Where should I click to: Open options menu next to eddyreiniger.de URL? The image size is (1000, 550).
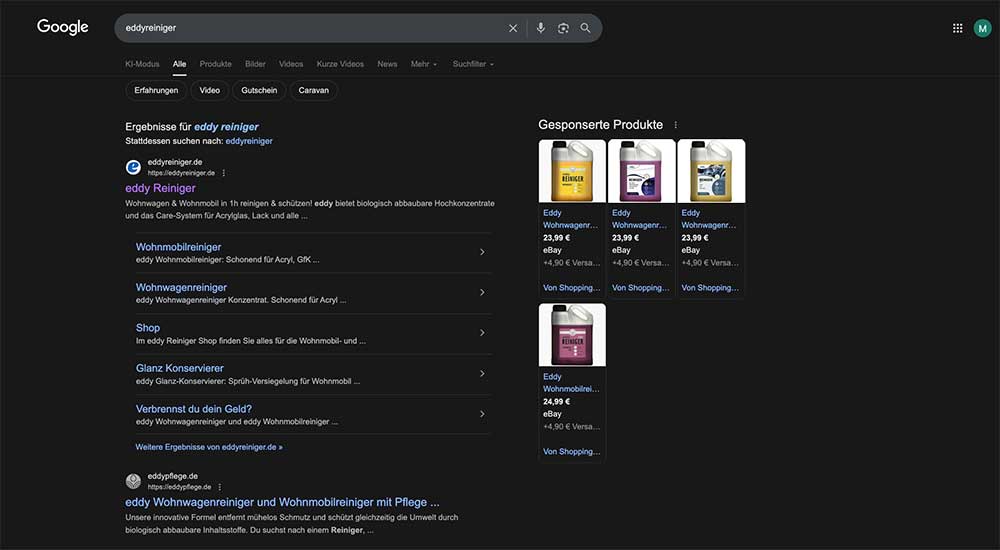224,173
